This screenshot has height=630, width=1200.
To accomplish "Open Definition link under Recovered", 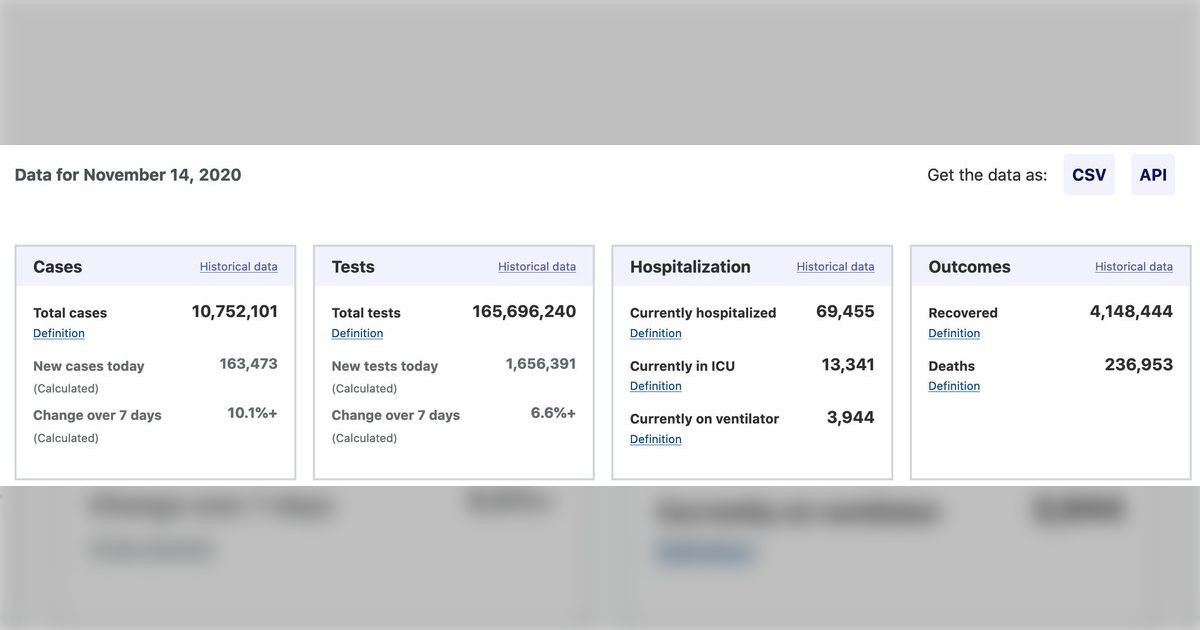I will pos(954,334).
